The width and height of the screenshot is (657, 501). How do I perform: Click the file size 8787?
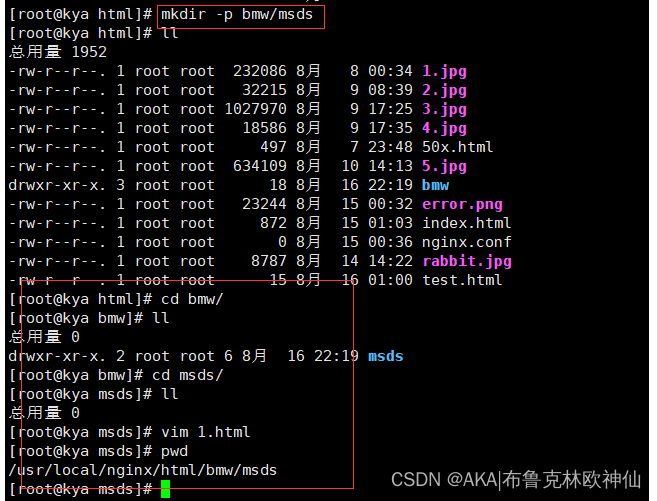(269, 261)
